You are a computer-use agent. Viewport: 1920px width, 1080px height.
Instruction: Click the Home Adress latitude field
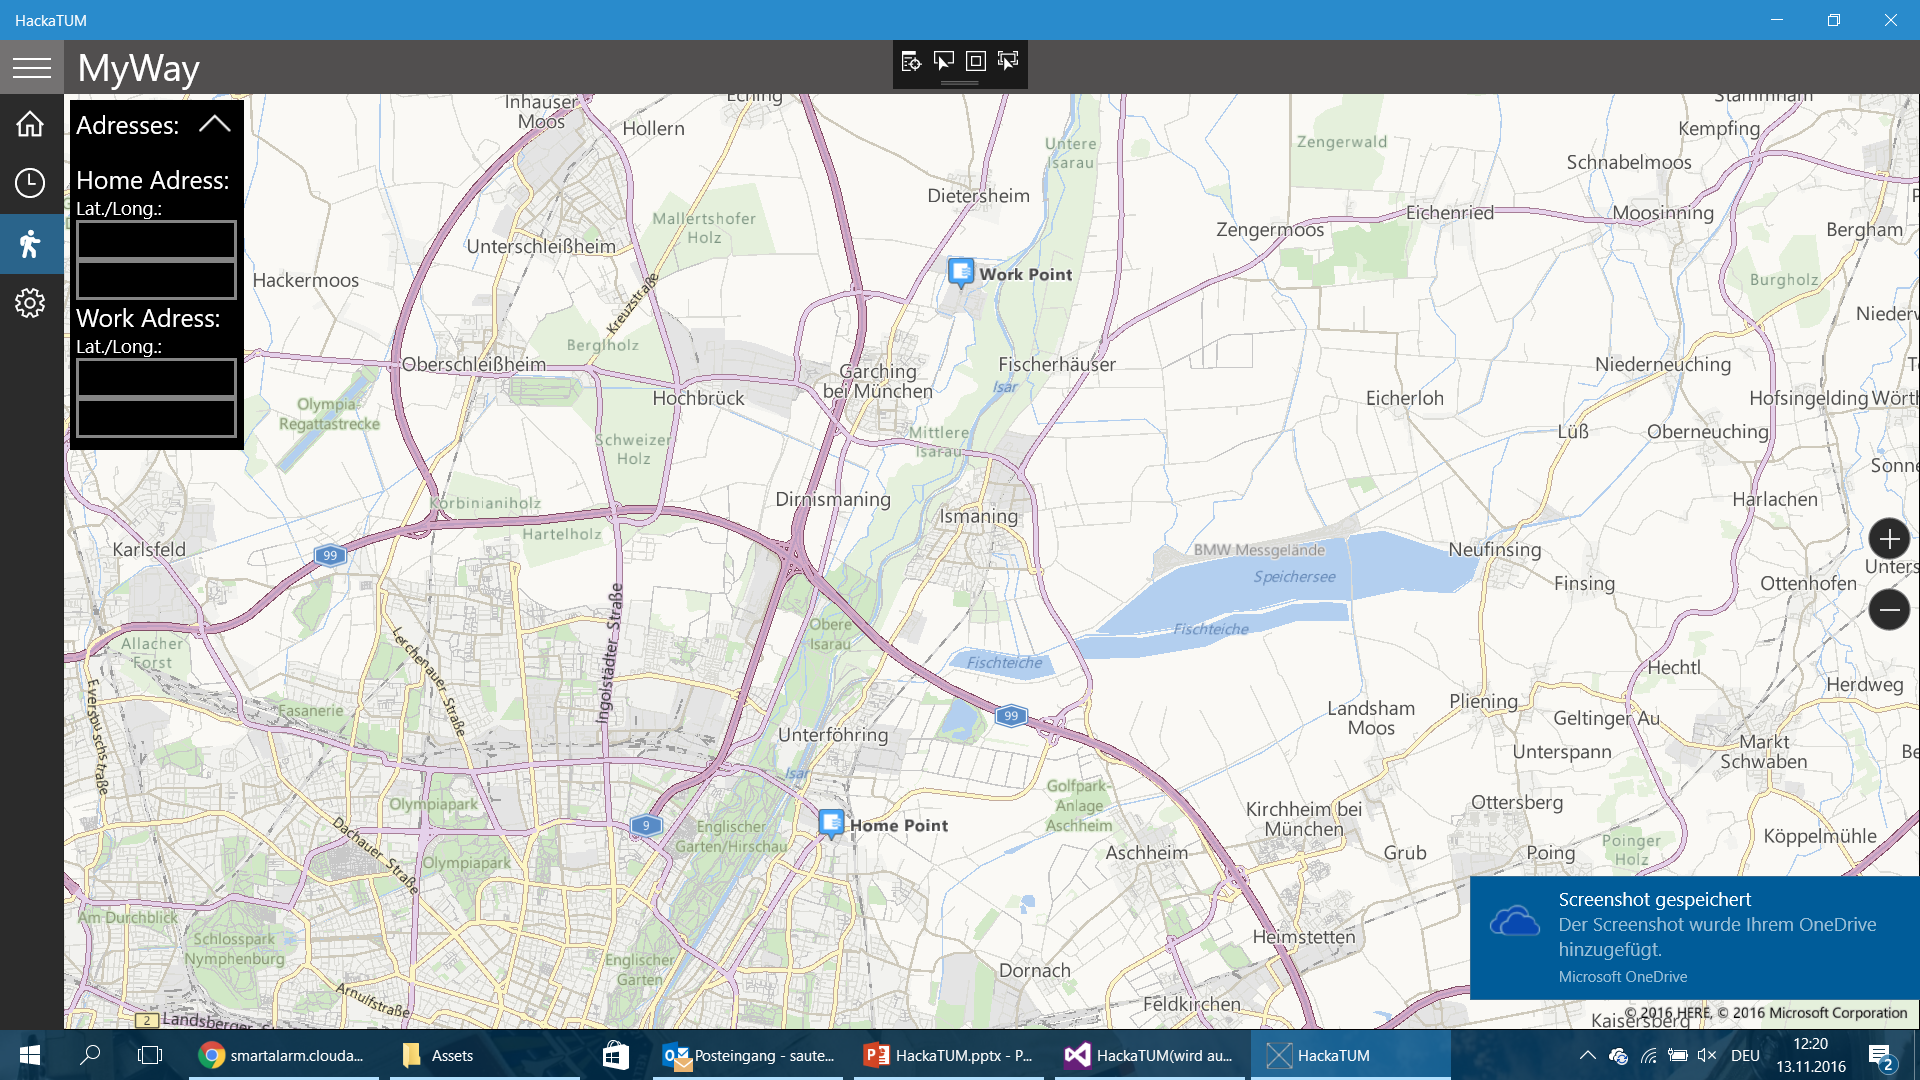point(156,240)
